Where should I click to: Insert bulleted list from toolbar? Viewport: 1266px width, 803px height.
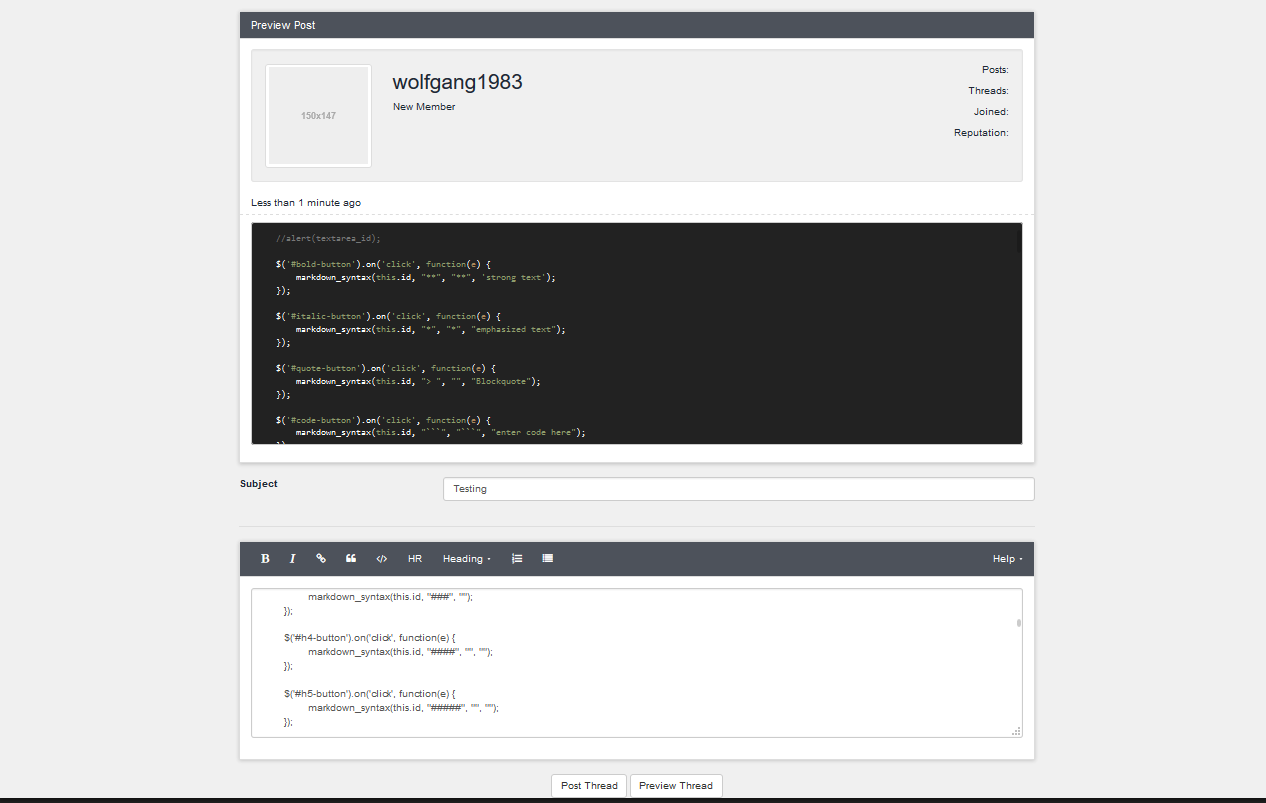(x=548, y=559)
